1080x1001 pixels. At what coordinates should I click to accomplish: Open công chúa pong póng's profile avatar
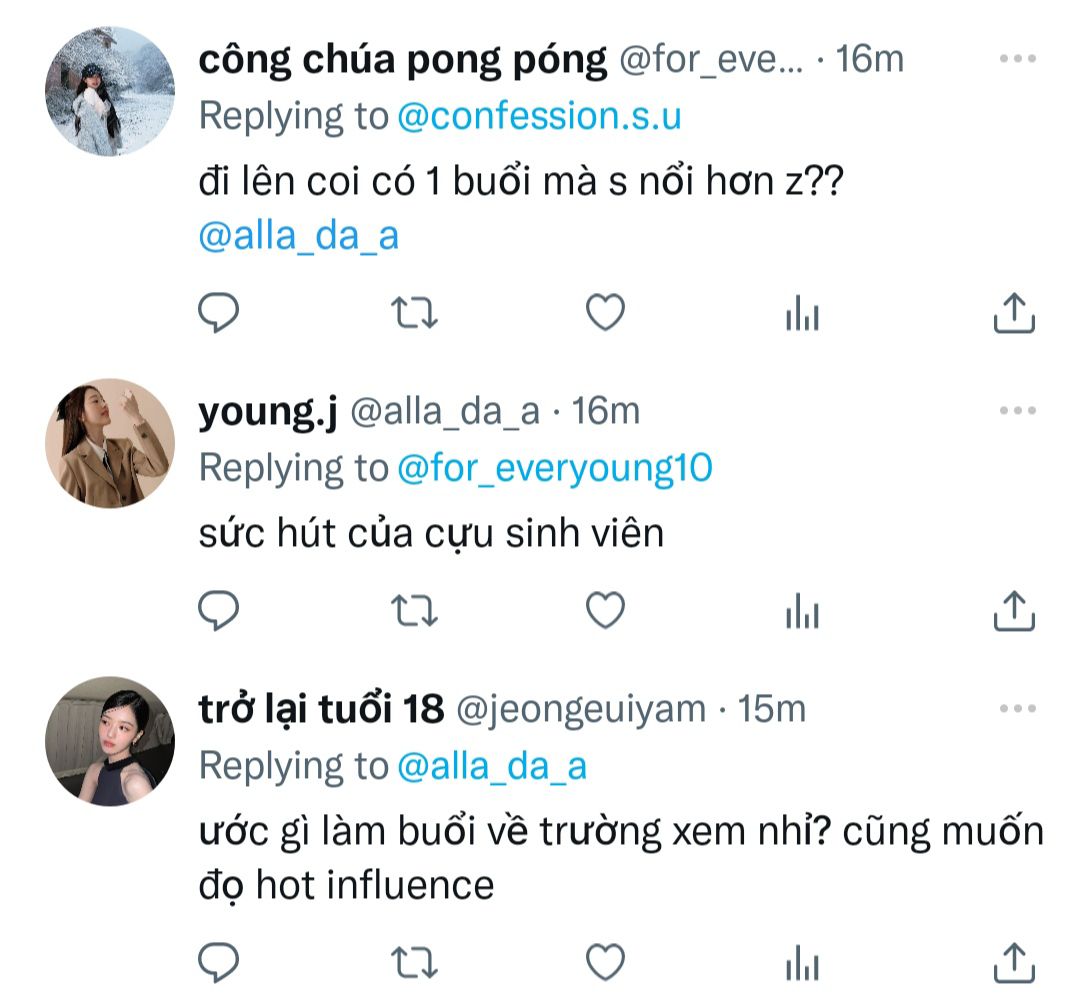[x=110, y=91]
